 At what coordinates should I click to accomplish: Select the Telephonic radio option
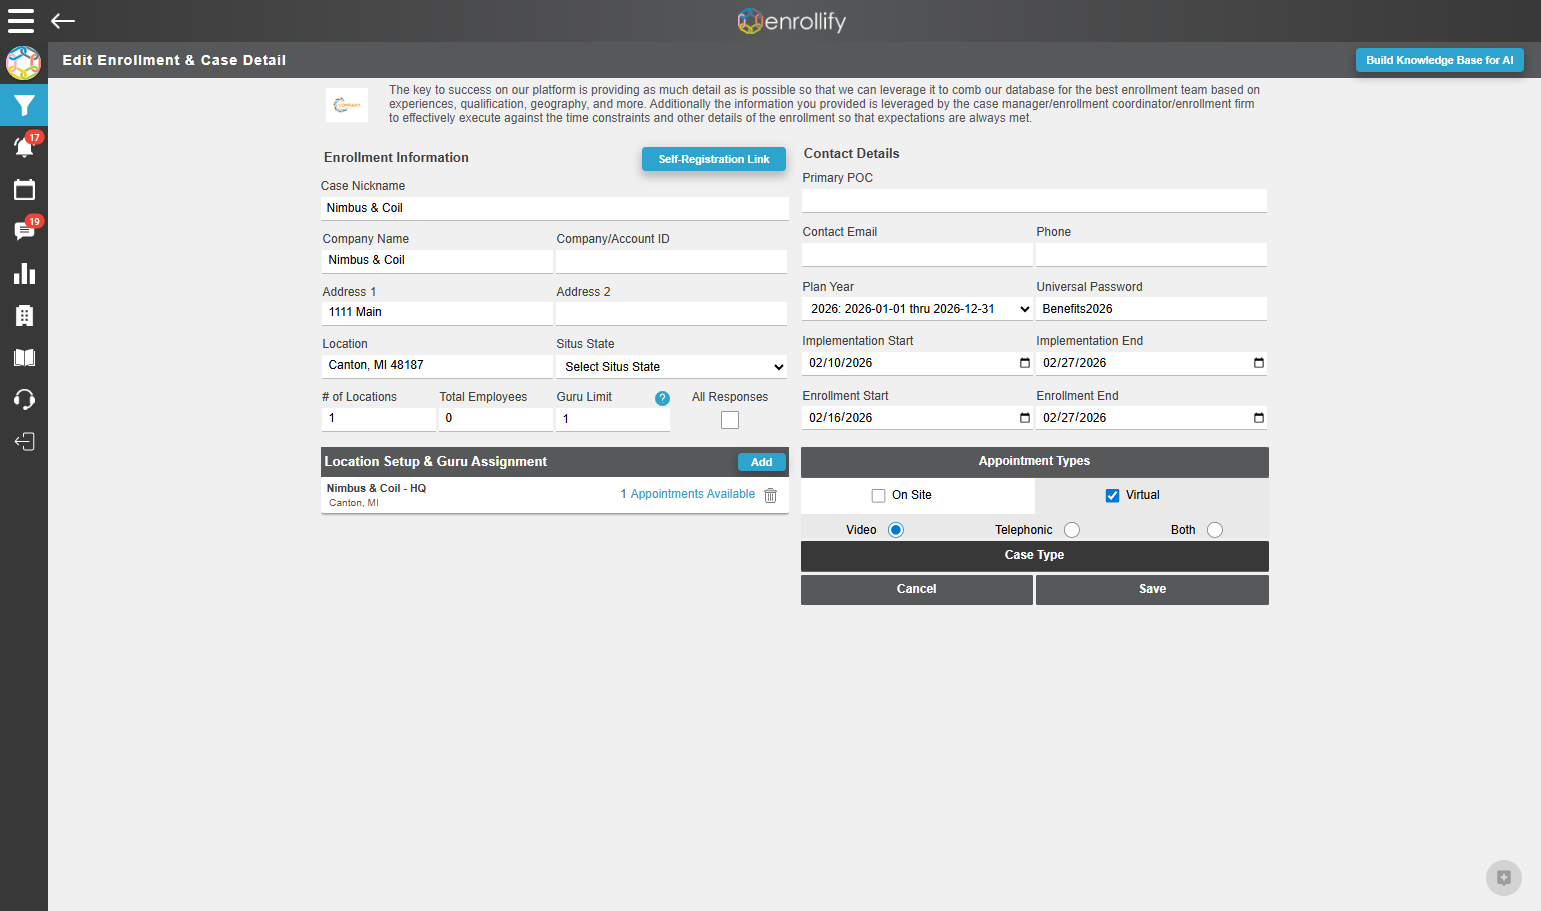tap(1072, 530)
